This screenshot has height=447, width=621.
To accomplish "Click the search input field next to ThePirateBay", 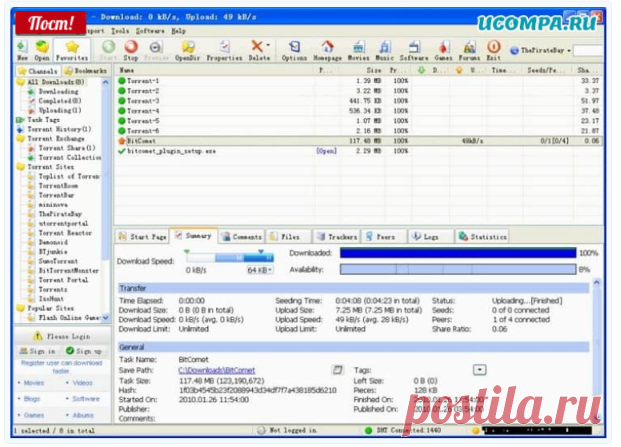I will [x=588, y=51].
